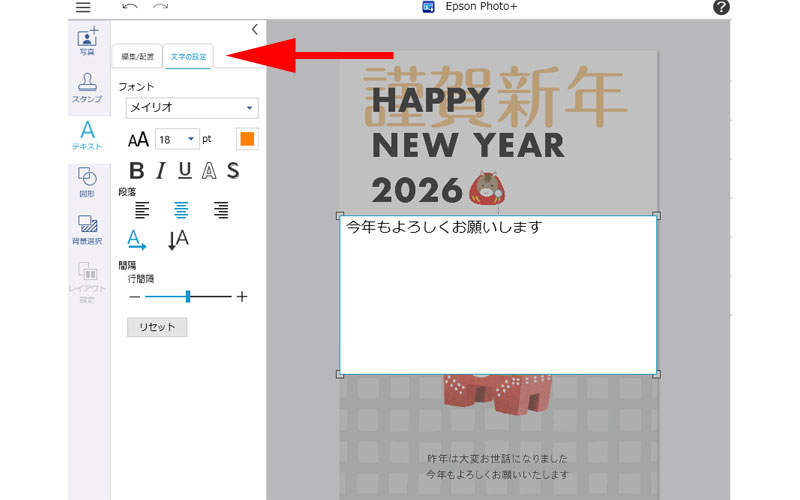800x500 pixels.
Task: Redo the last action
Action: (161, 7)
